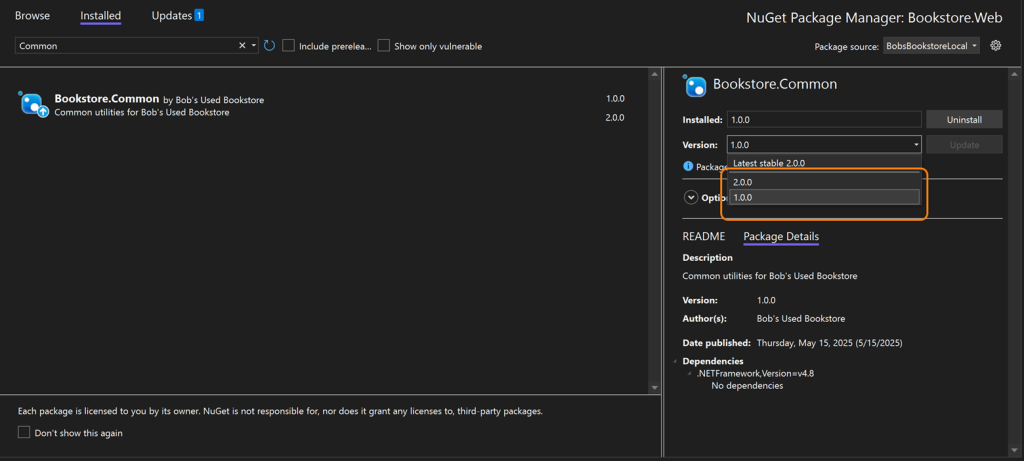Screen dimensions: 1024x461
Task: Click the Uninstall button
Action: tap(964, 119)
